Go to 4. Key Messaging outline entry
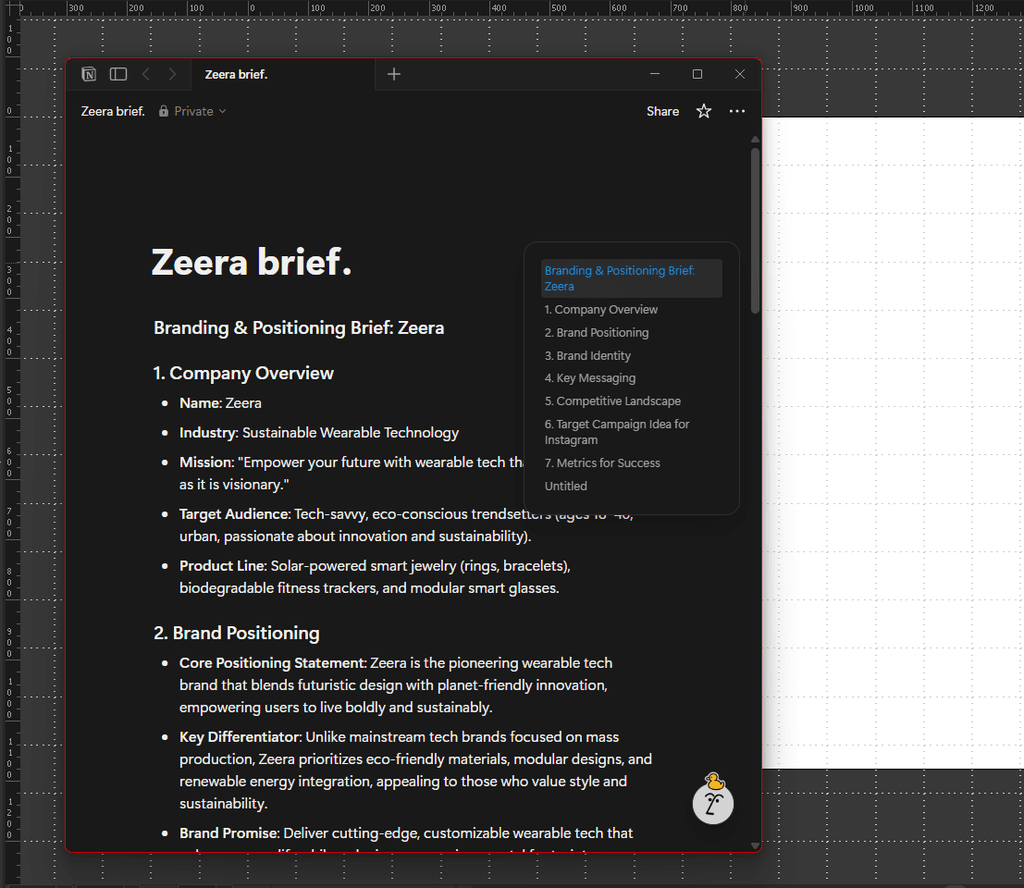This screenshot has width=1024, height=888. (x=590, y=378)
